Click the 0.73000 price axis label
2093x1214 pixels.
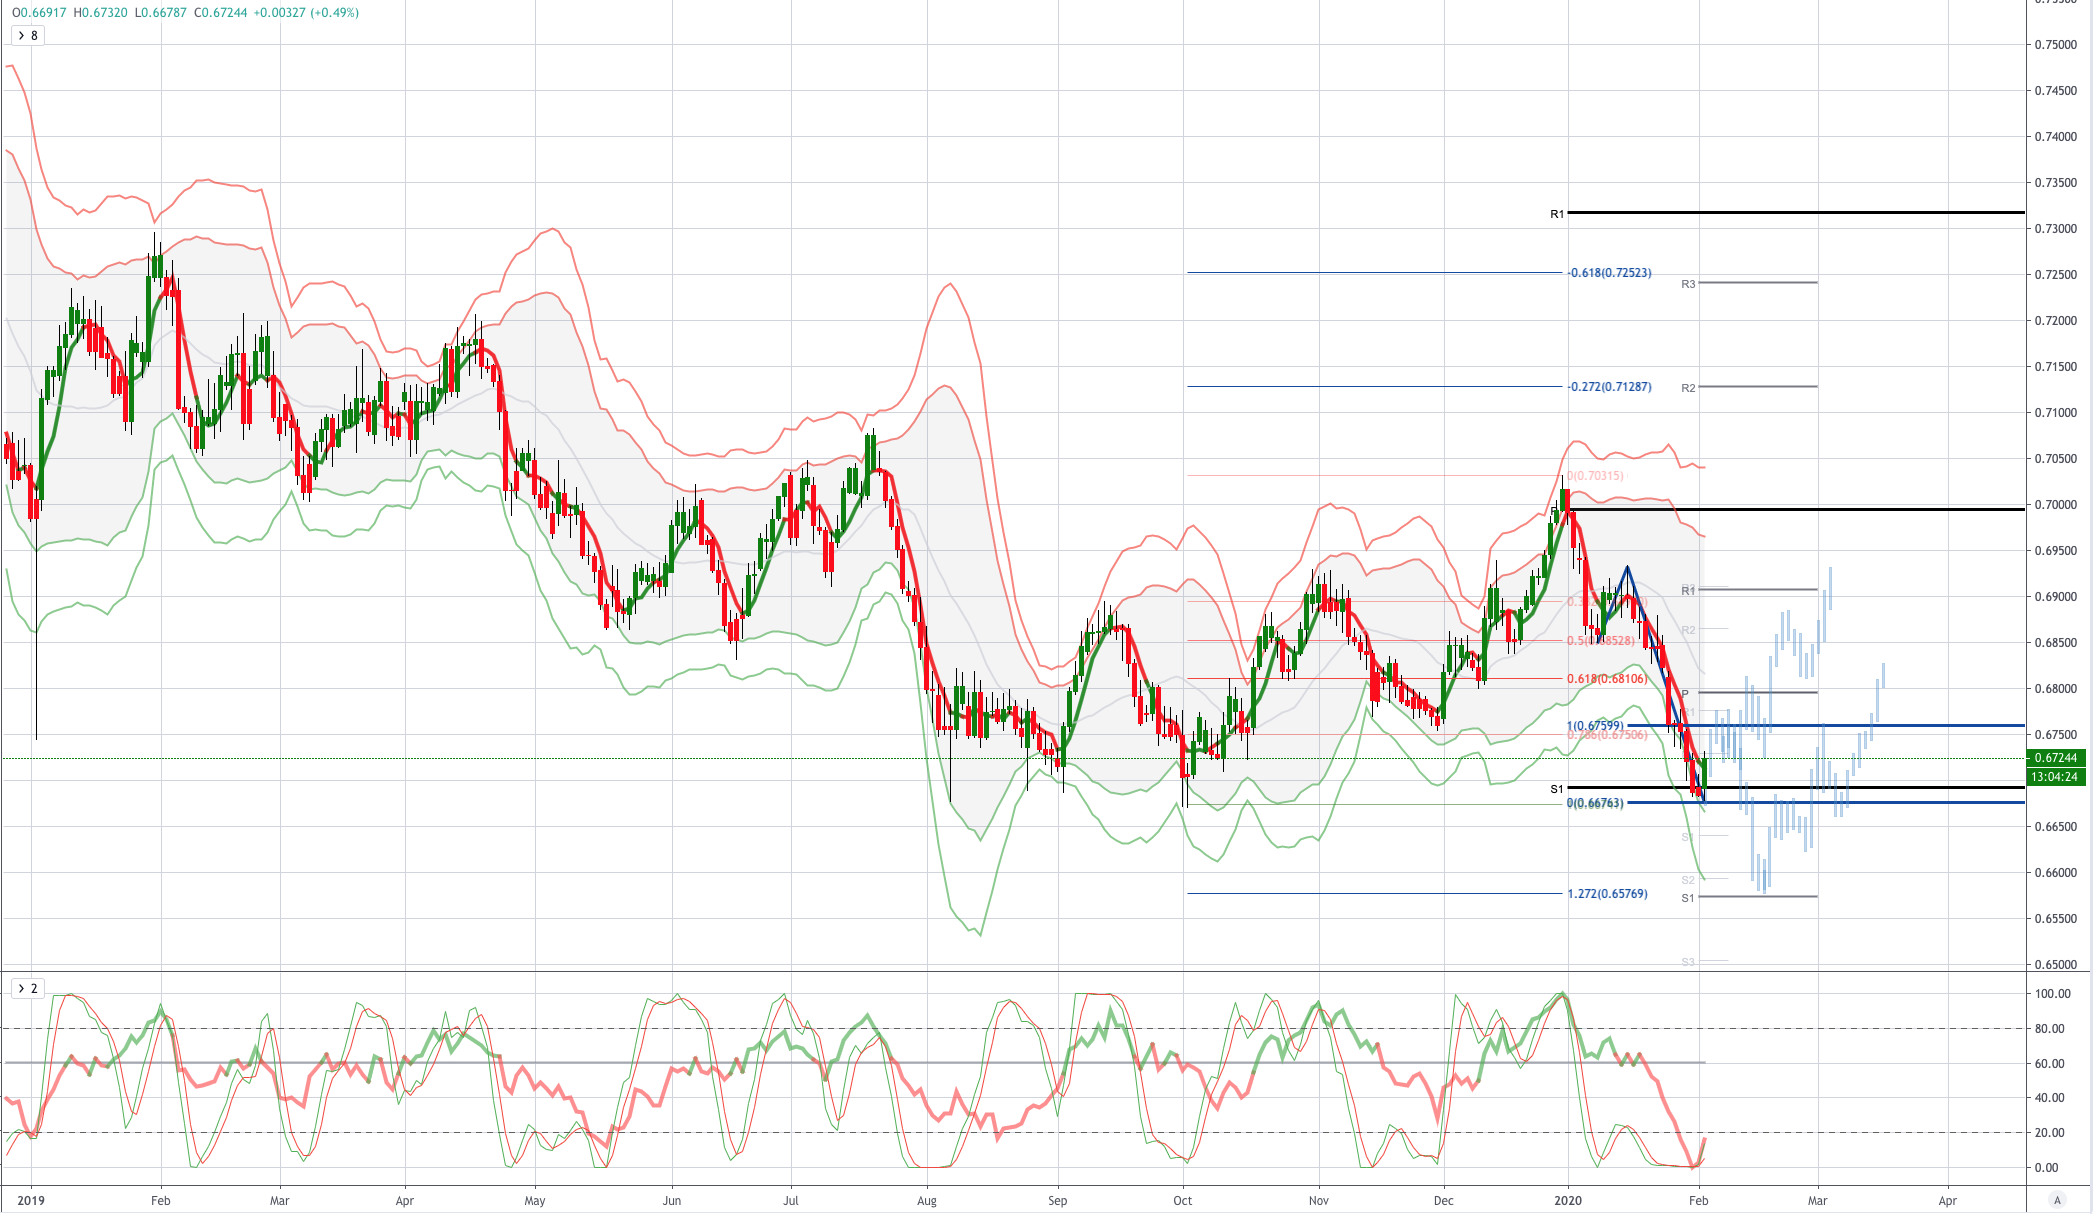[x=2056, y=229]
